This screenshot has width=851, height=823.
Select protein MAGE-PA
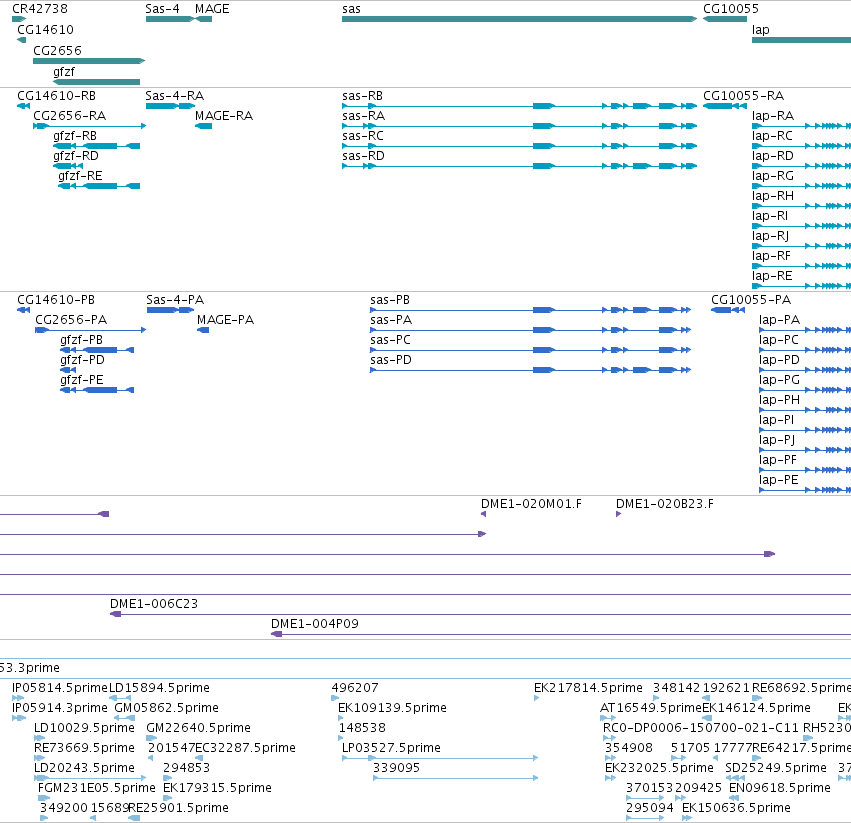(204, 330)
